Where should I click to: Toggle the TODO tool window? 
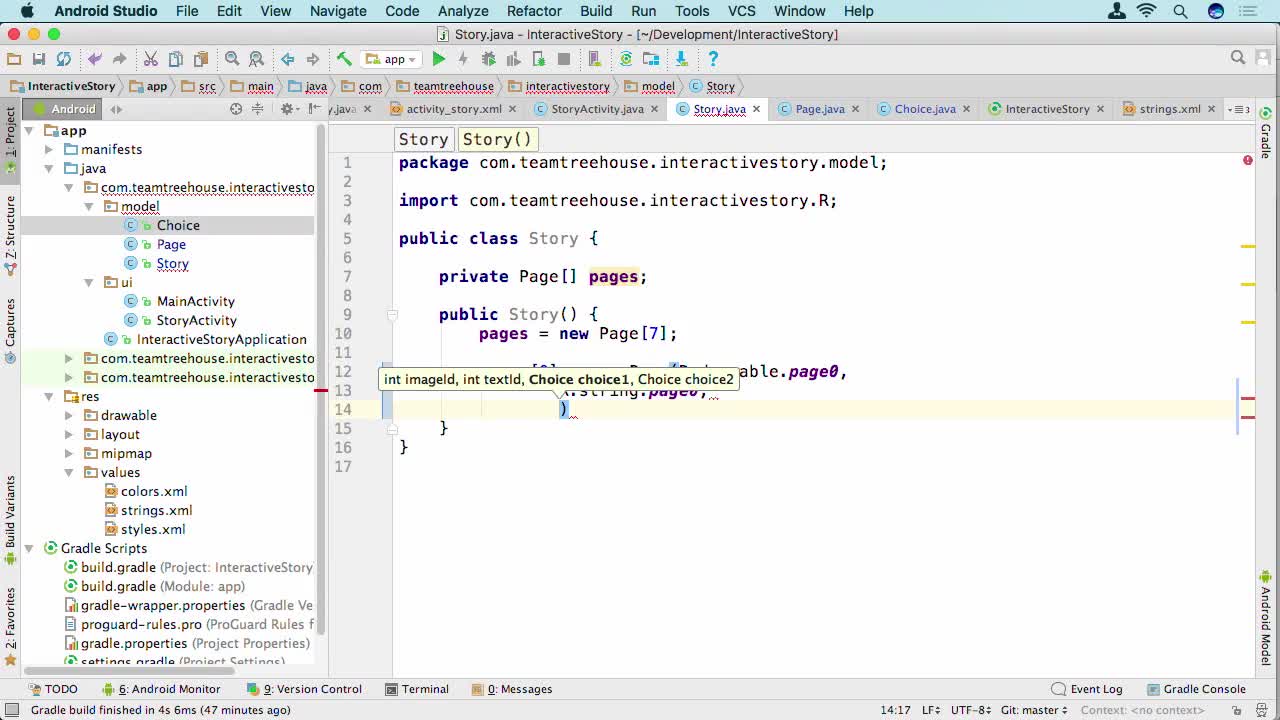(53, 689)
